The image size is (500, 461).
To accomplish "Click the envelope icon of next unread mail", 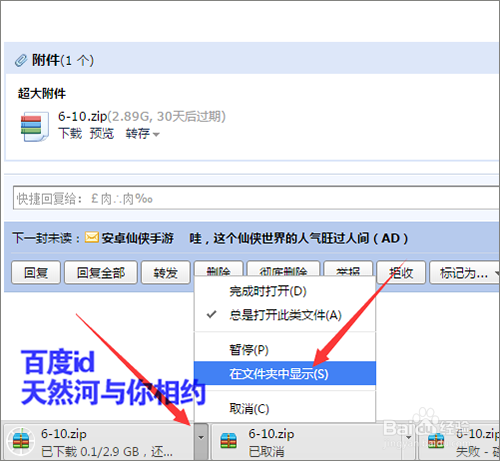I will tap(92, 238).
